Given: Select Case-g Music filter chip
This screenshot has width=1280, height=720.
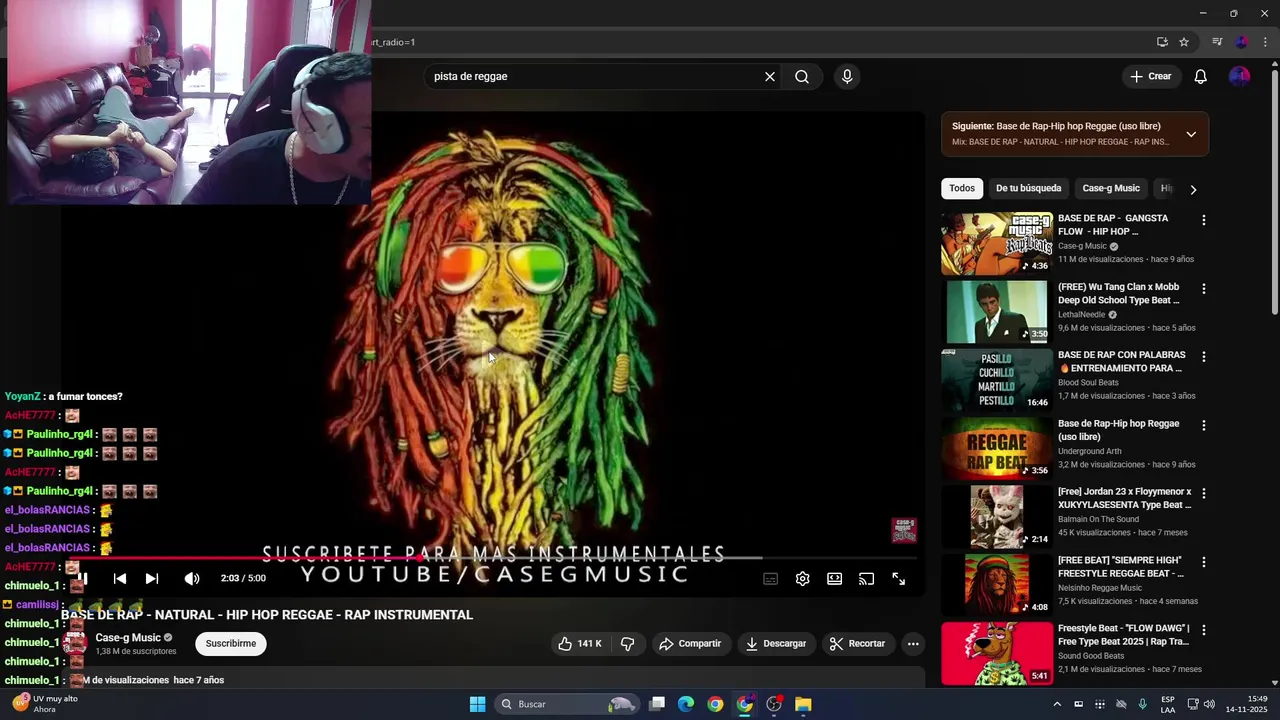Looking at the screenshot, I should (1111, 189).
